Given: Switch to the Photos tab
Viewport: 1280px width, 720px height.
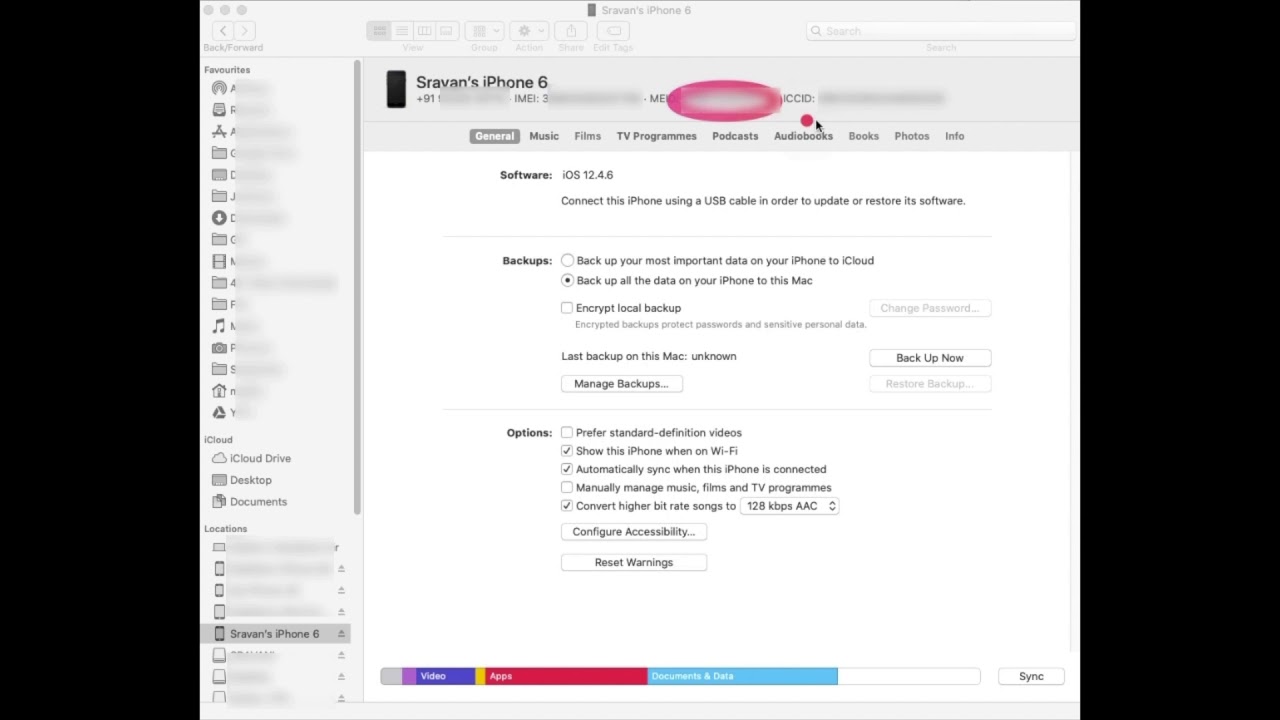Looking at the screenshot, I should pyautogui.click(x=912, y=136).
